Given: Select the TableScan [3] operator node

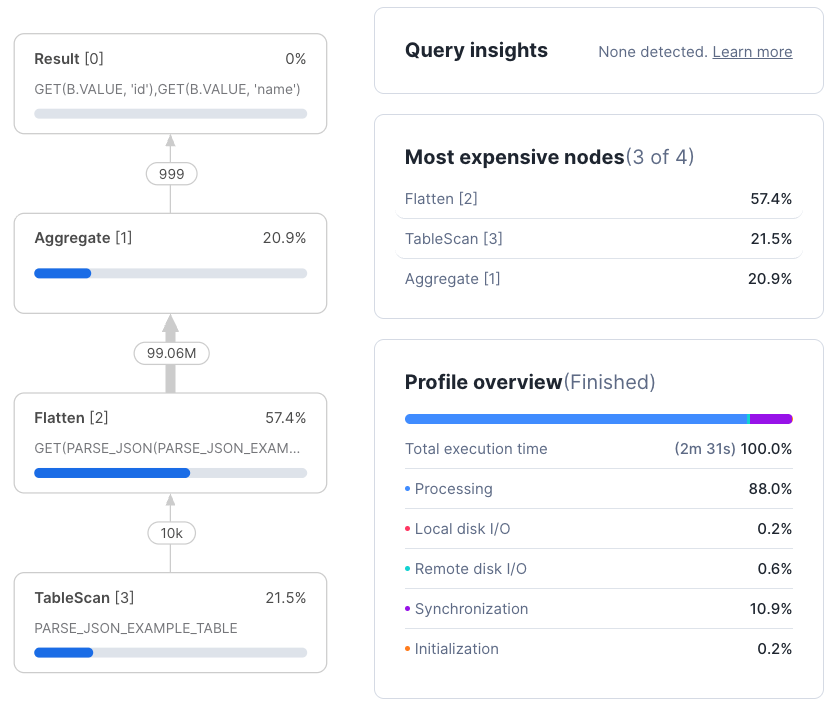Looking at the screenshot, I should pyautogui.click(x=170, y=622).
